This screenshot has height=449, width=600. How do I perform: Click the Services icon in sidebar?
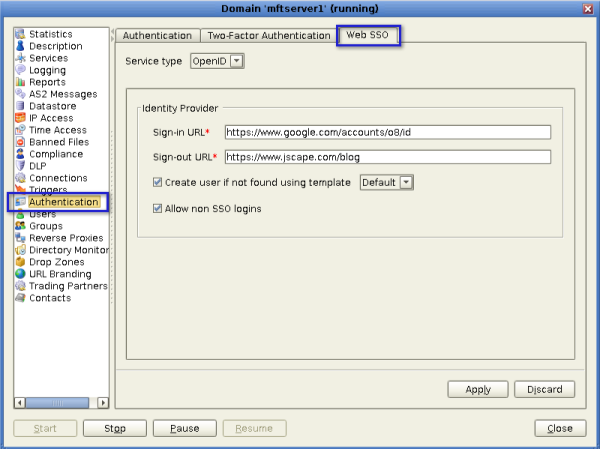[20, 58]
